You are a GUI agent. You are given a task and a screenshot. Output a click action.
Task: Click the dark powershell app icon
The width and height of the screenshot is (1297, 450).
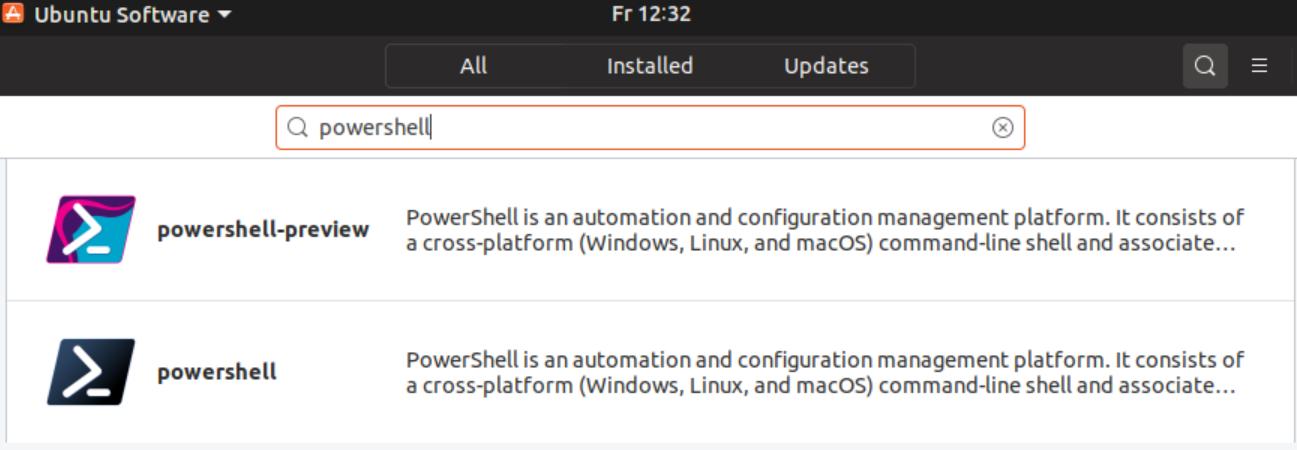(91, 372)
